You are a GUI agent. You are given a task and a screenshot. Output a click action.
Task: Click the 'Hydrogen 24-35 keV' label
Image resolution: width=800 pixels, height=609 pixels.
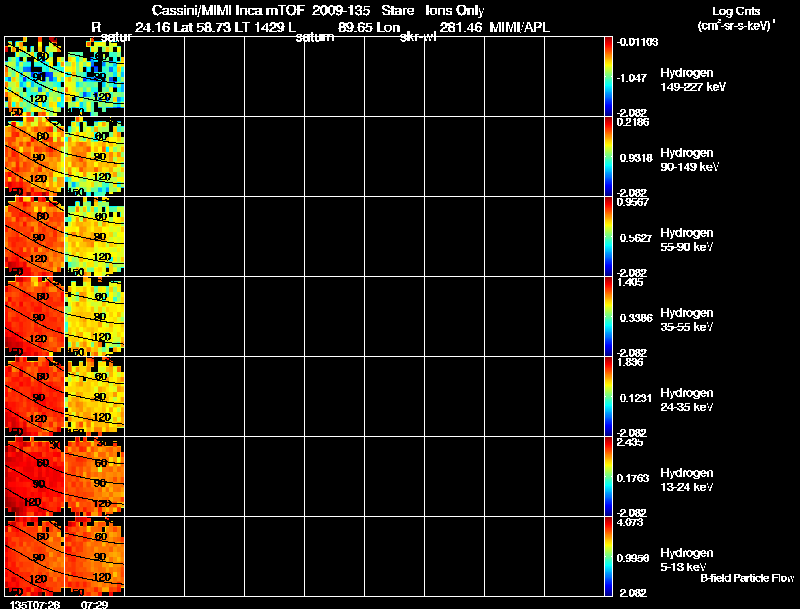tap(687, 400)
